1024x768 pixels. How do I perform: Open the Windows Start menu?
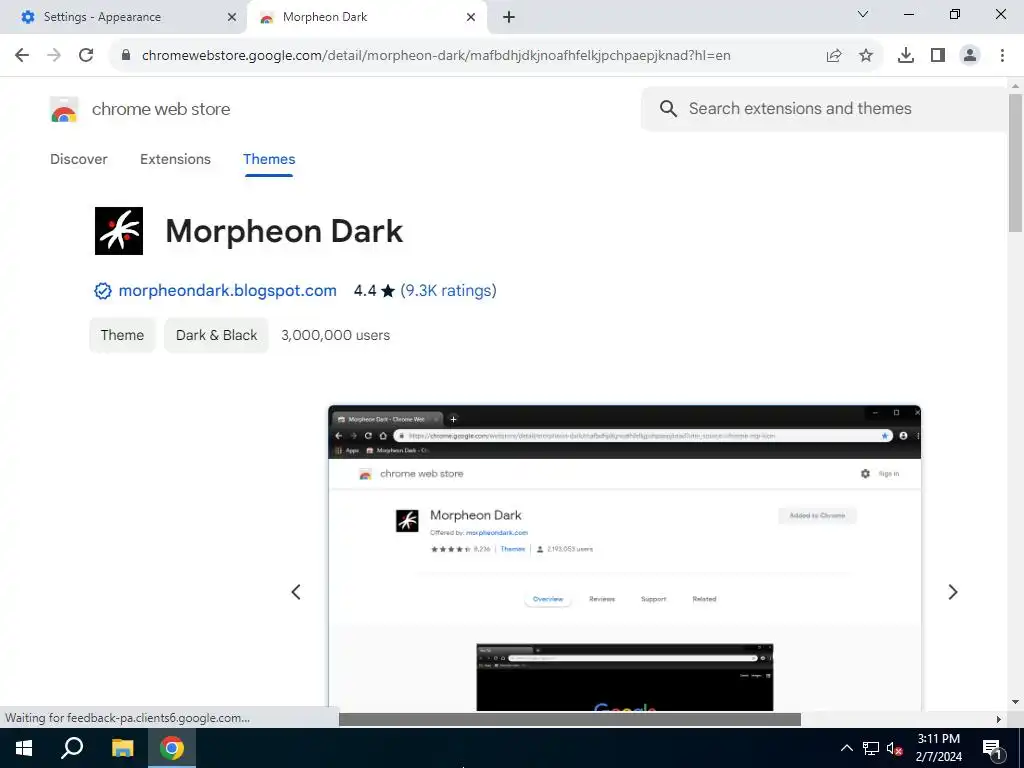point(24,748)
